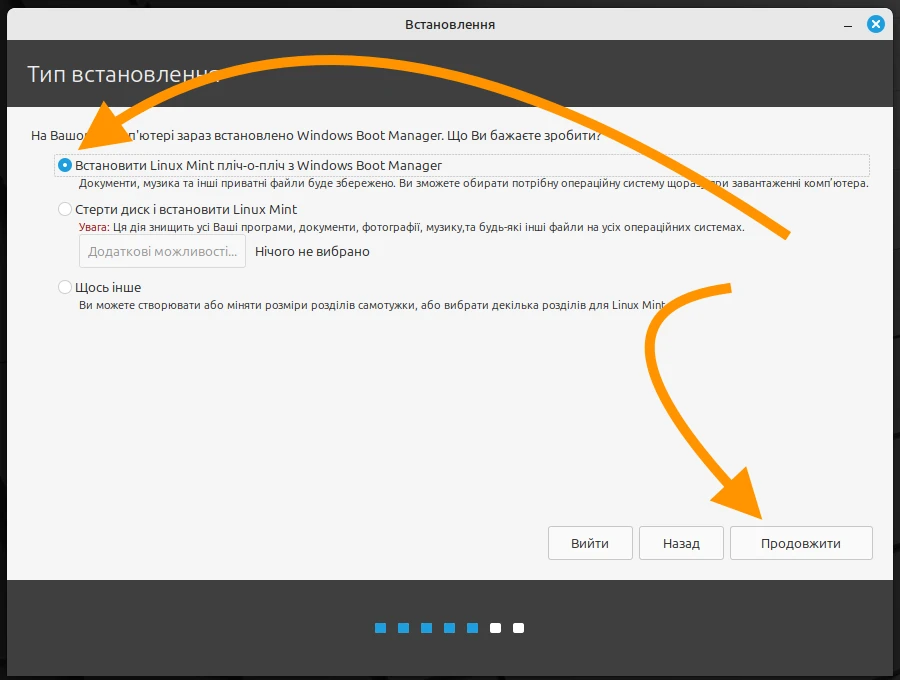Screen dimensions: 900x680
Task: Click the 'Нічого не вибрано' status text
Action: click(312, 251)
